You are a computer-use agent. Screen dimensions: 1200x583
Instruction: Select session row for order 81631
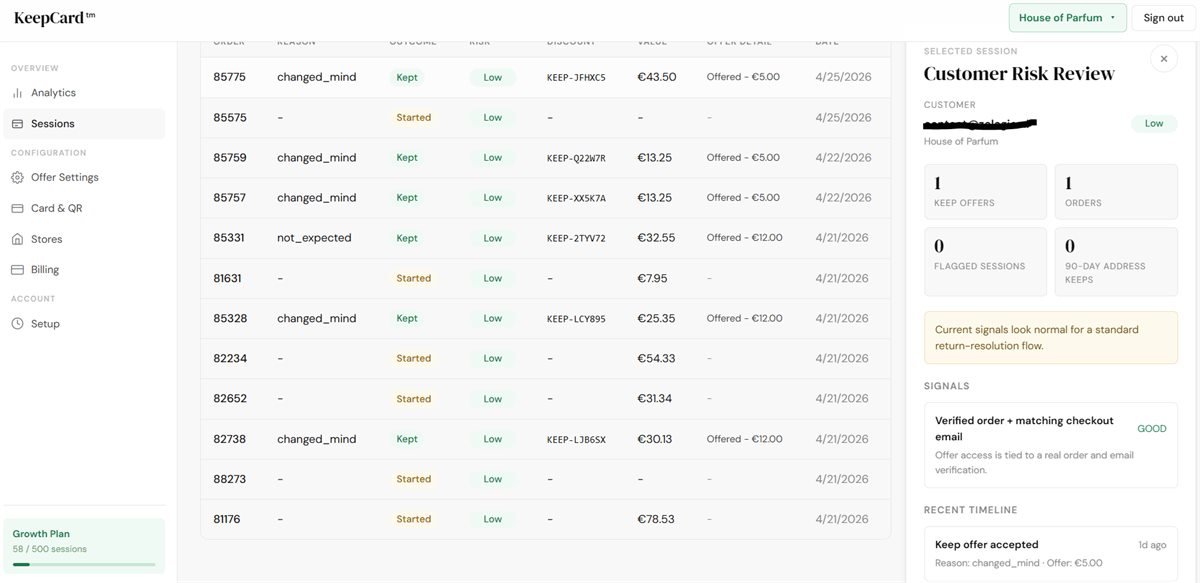[x=545, y=278]
